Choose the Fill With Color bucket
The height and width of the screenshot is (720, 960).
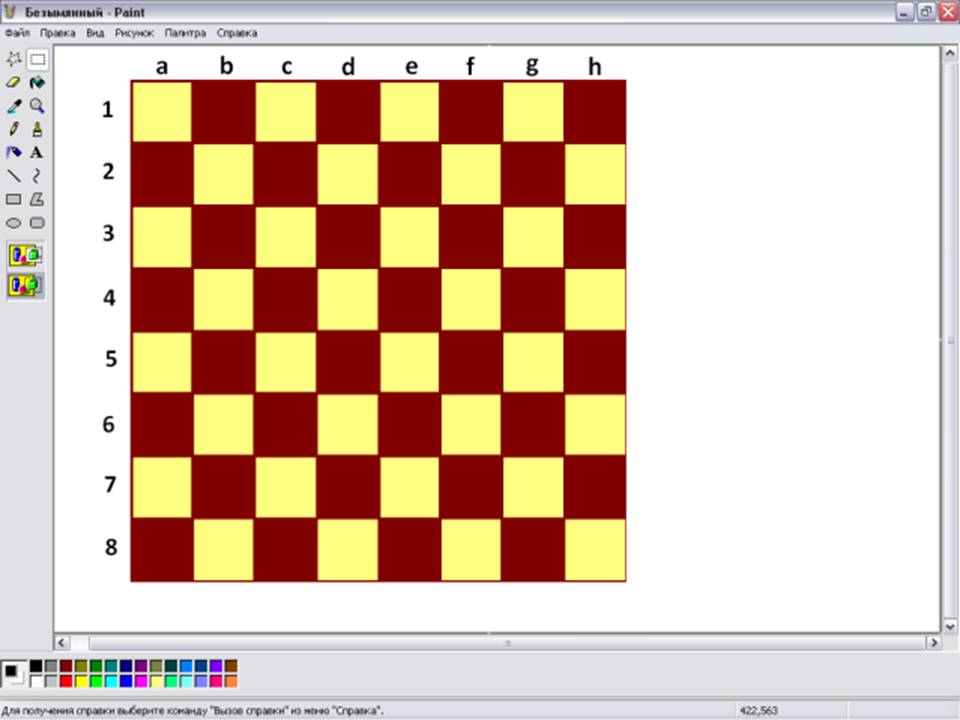pos(37,83)
